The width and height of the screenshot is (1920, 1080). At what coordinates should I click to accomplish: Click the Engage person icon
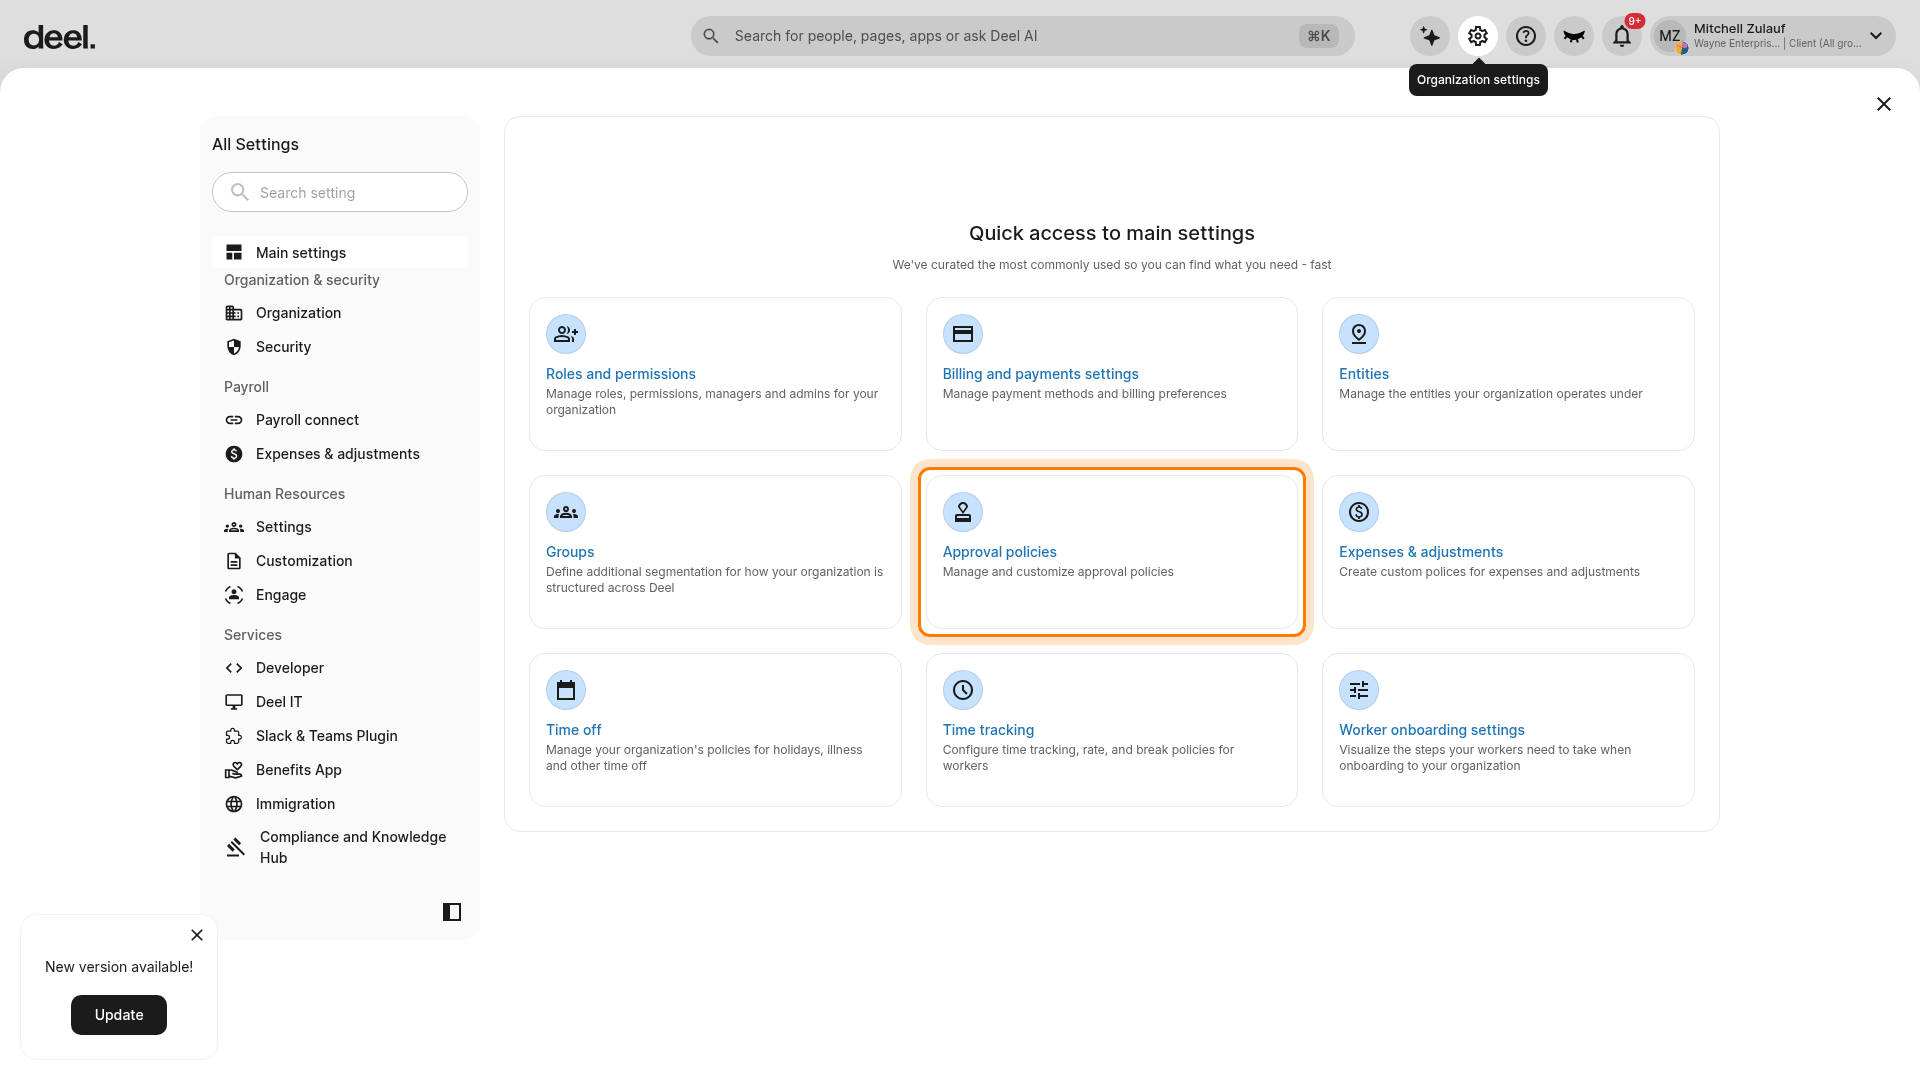coord(234,595)
